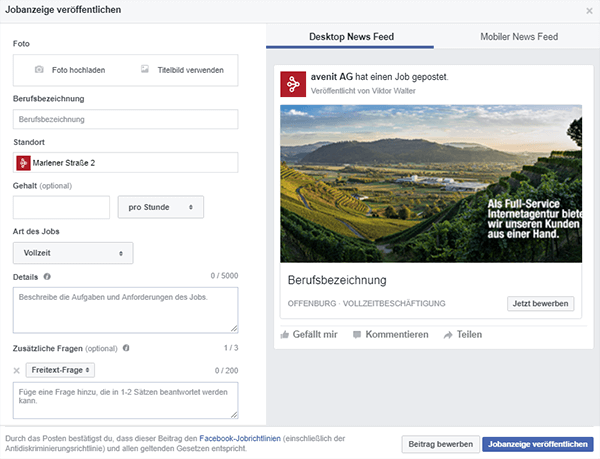
Task: Open the Facebook-Jobrichtlinien link
Action: tap(240, 438)
